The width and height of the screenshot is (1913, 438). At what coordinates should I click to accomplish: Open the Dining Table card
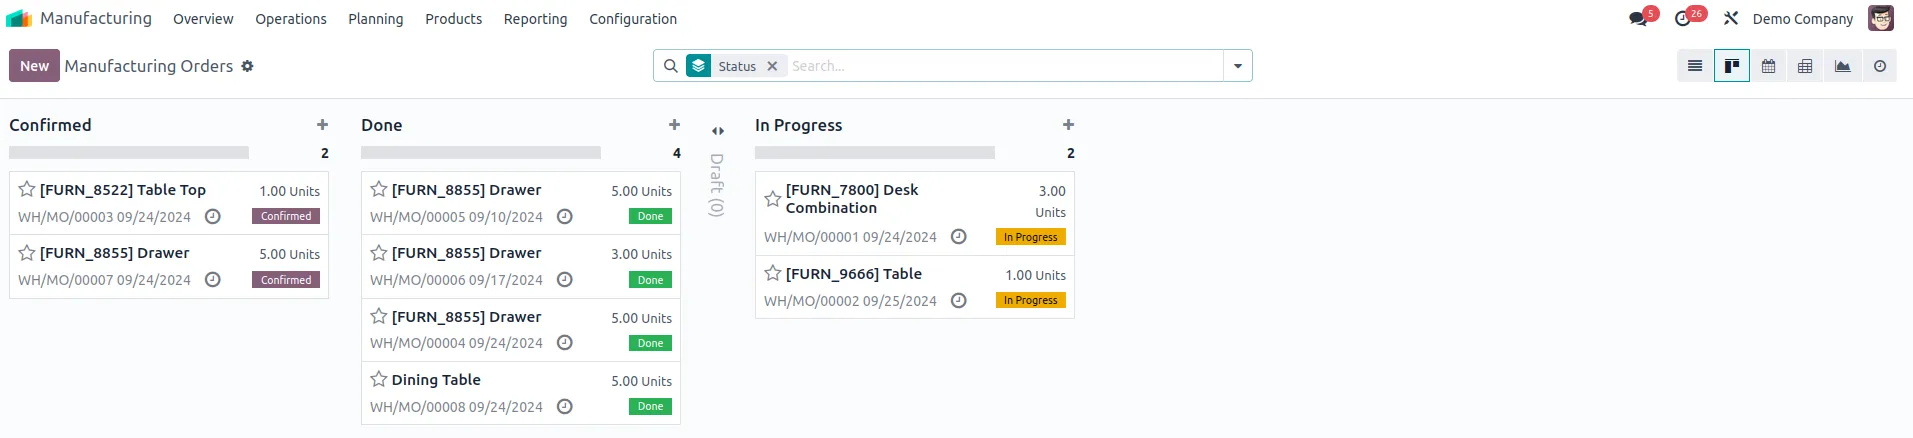[521, 393]
